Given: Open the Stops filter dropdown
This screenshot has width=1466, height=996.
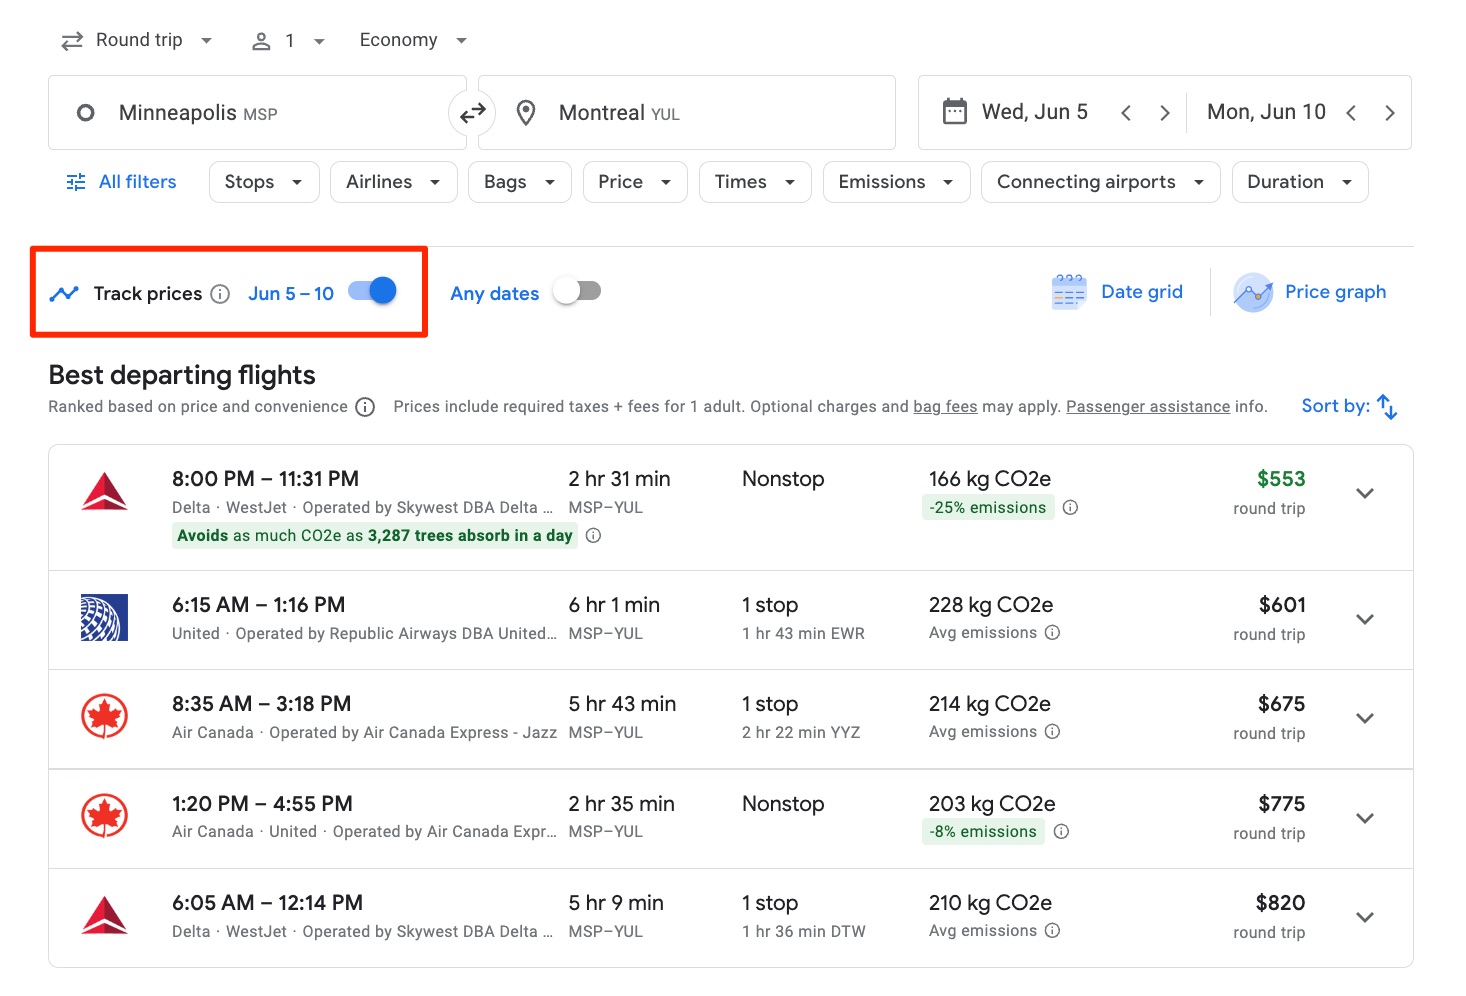Looking at the screenshot, I should pos(263,181).
